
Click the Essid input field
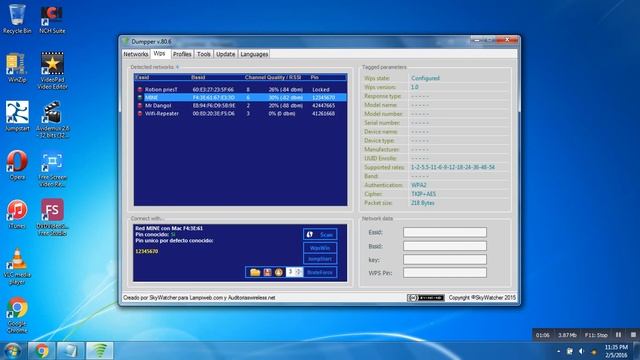(445, 232)
